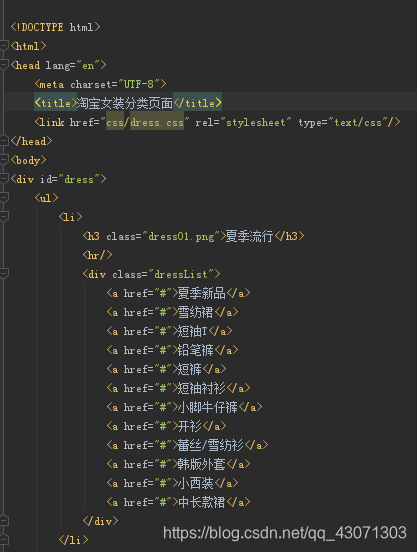Click the type "text/css" attribute value
The height and width of the screenshot is (552, 417).
[358, 123]
